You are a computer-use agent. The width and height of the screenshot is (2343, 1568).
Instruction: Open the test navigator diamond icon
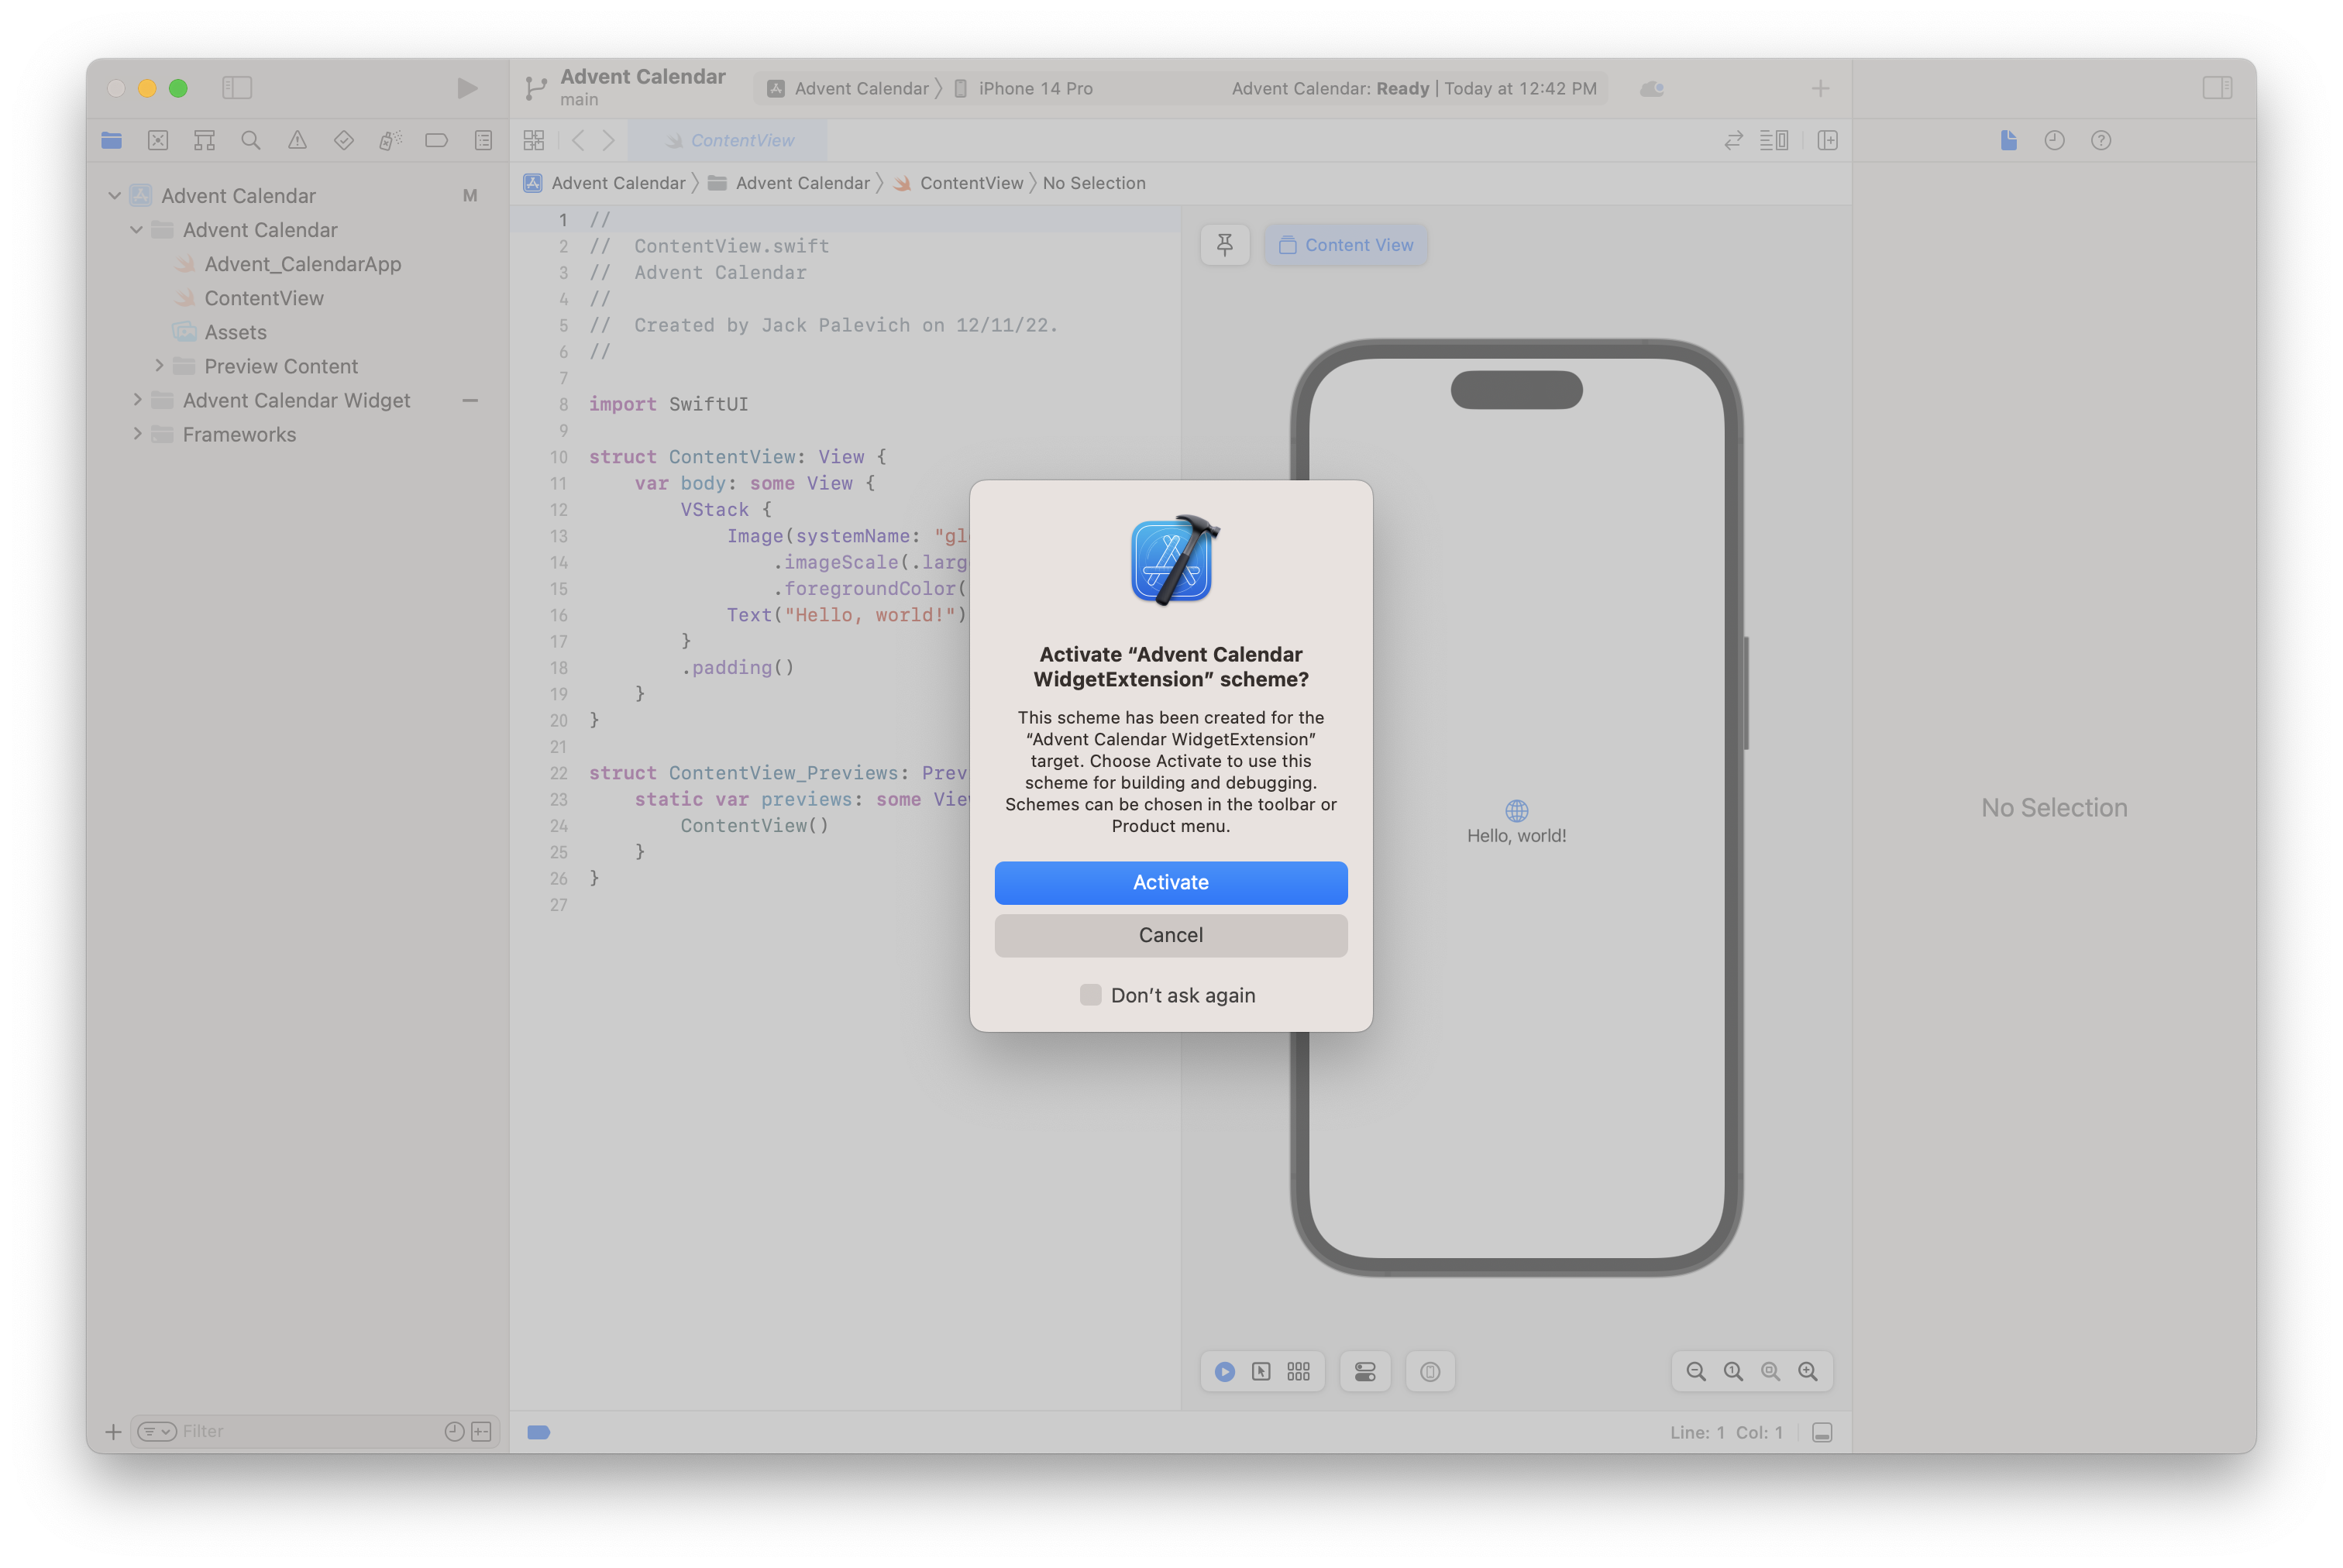[344, 140]
